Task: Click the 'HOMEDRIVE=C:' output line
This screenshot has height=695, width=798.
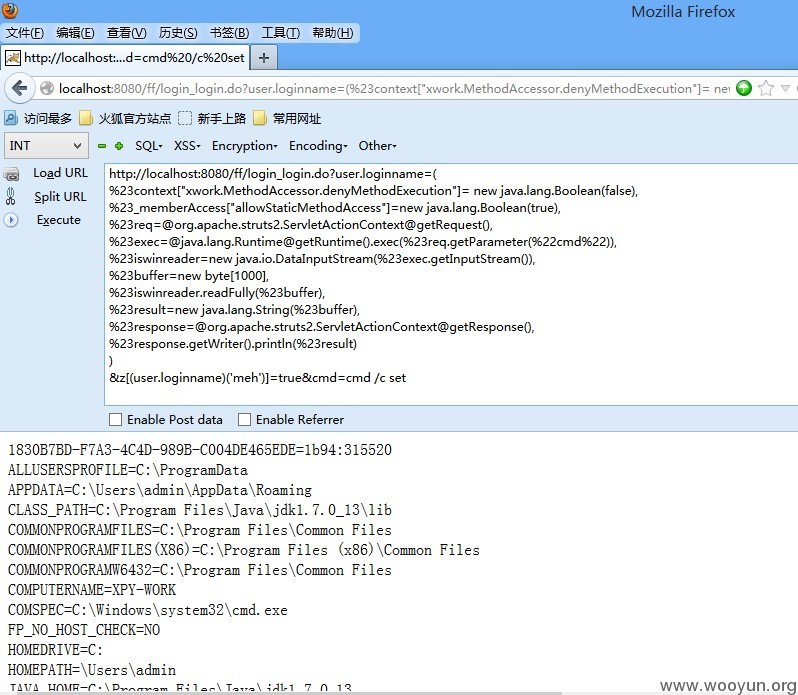Action: click(x=55, y=650)
